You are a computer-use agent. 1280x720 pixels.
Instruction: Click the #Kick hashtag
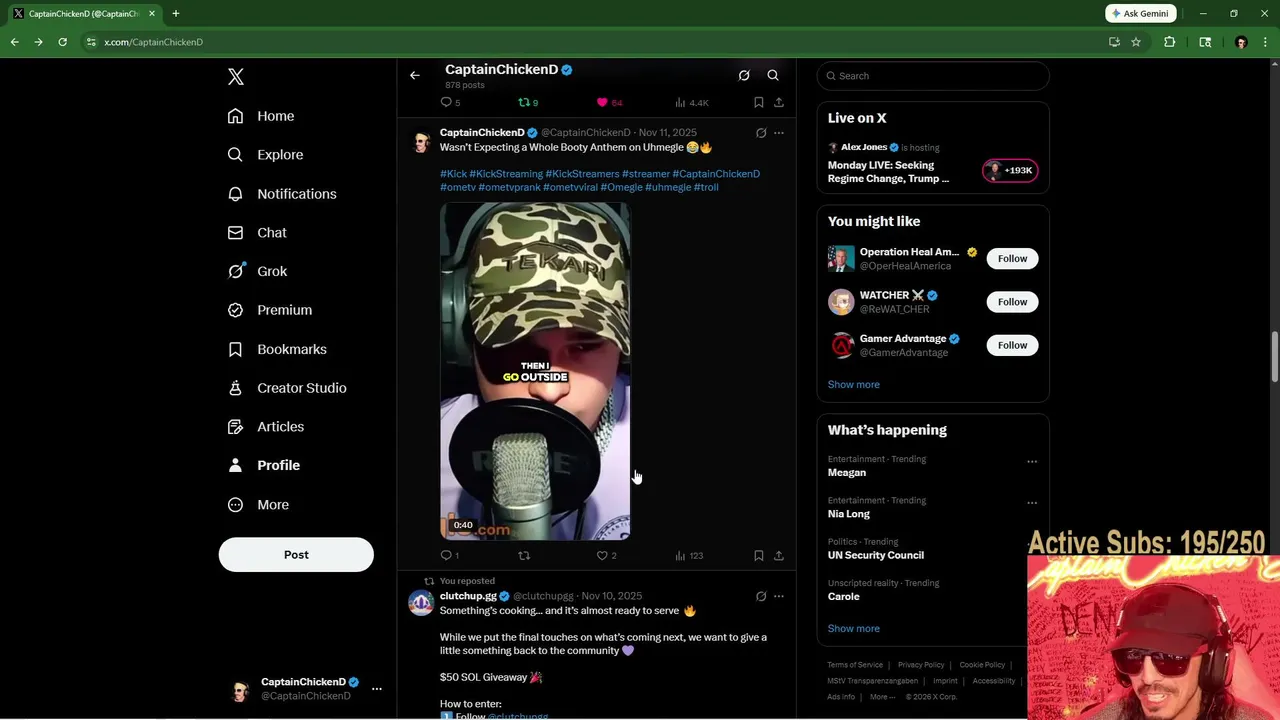pos(453,174)
